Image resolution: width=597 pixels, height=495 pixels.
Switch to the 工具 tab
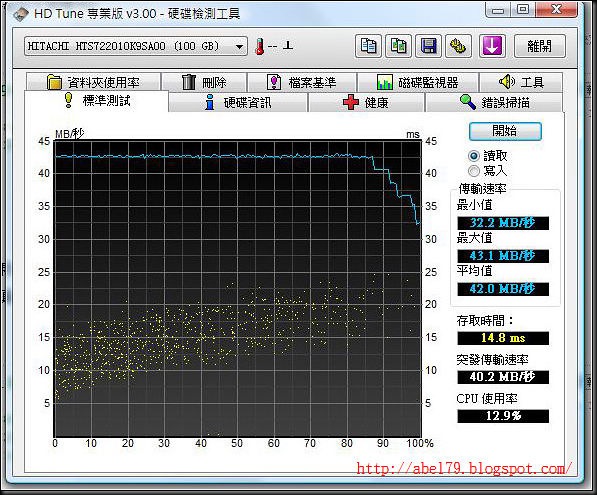521,82
